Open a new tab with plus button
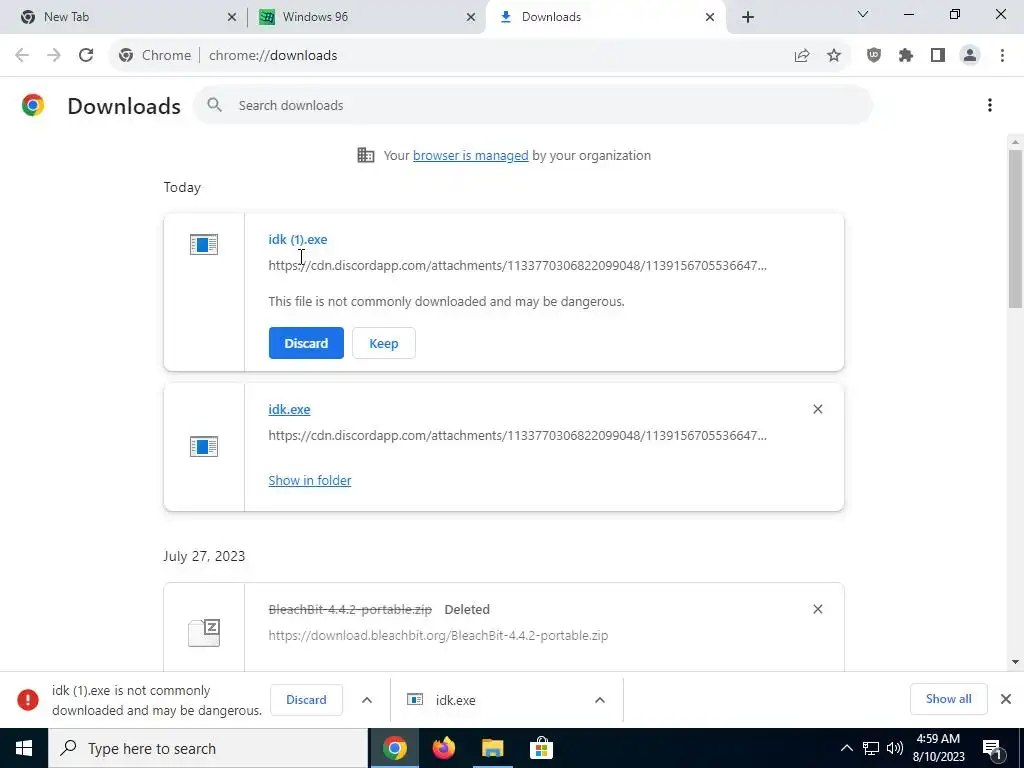Image resolution: width=1024 pixels, height=768 pixels. 748,17
